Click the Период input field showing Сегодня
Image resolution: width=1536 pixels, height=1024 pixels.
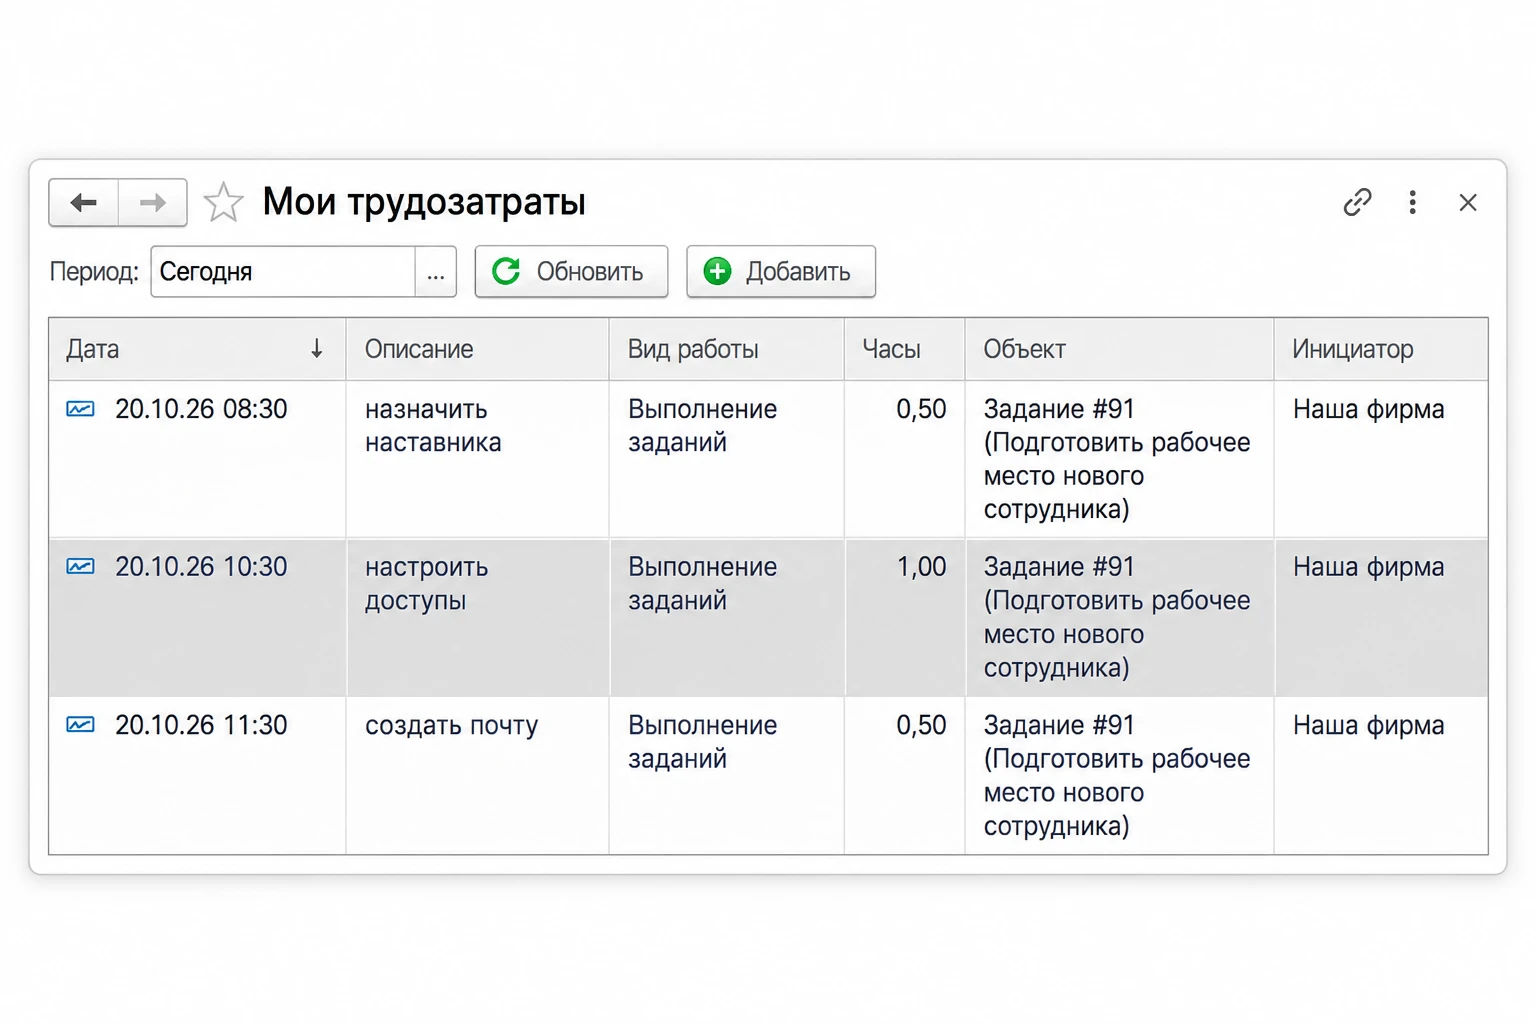[x=283, y=272]
